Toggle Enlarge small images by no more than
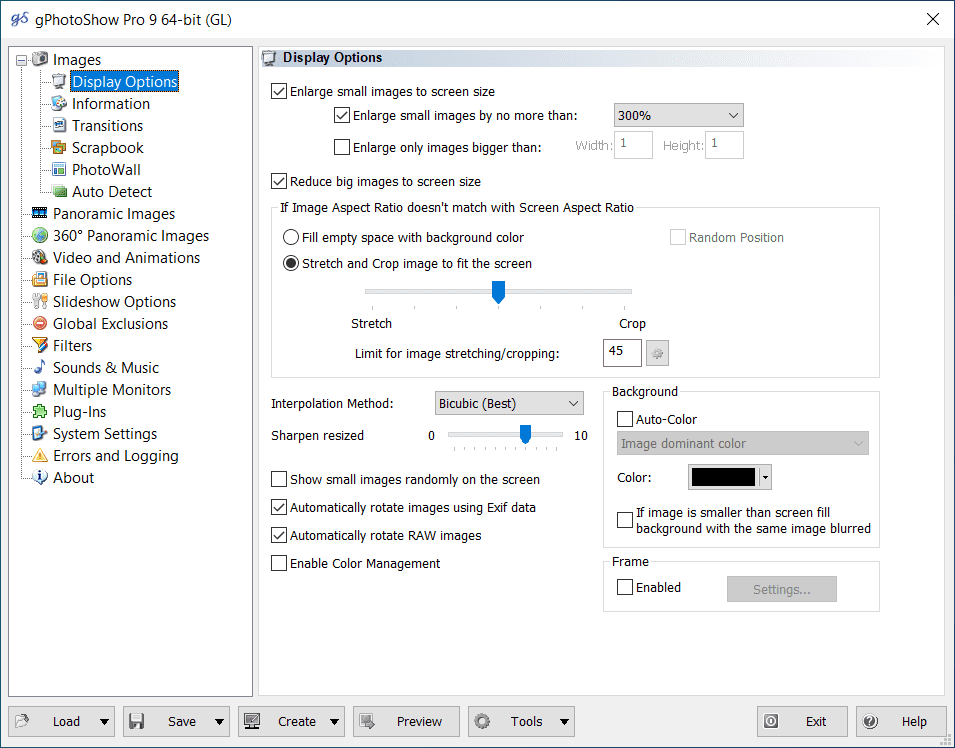Image resolution: width=955 pixels, height=748 pixels. [342, 115]
